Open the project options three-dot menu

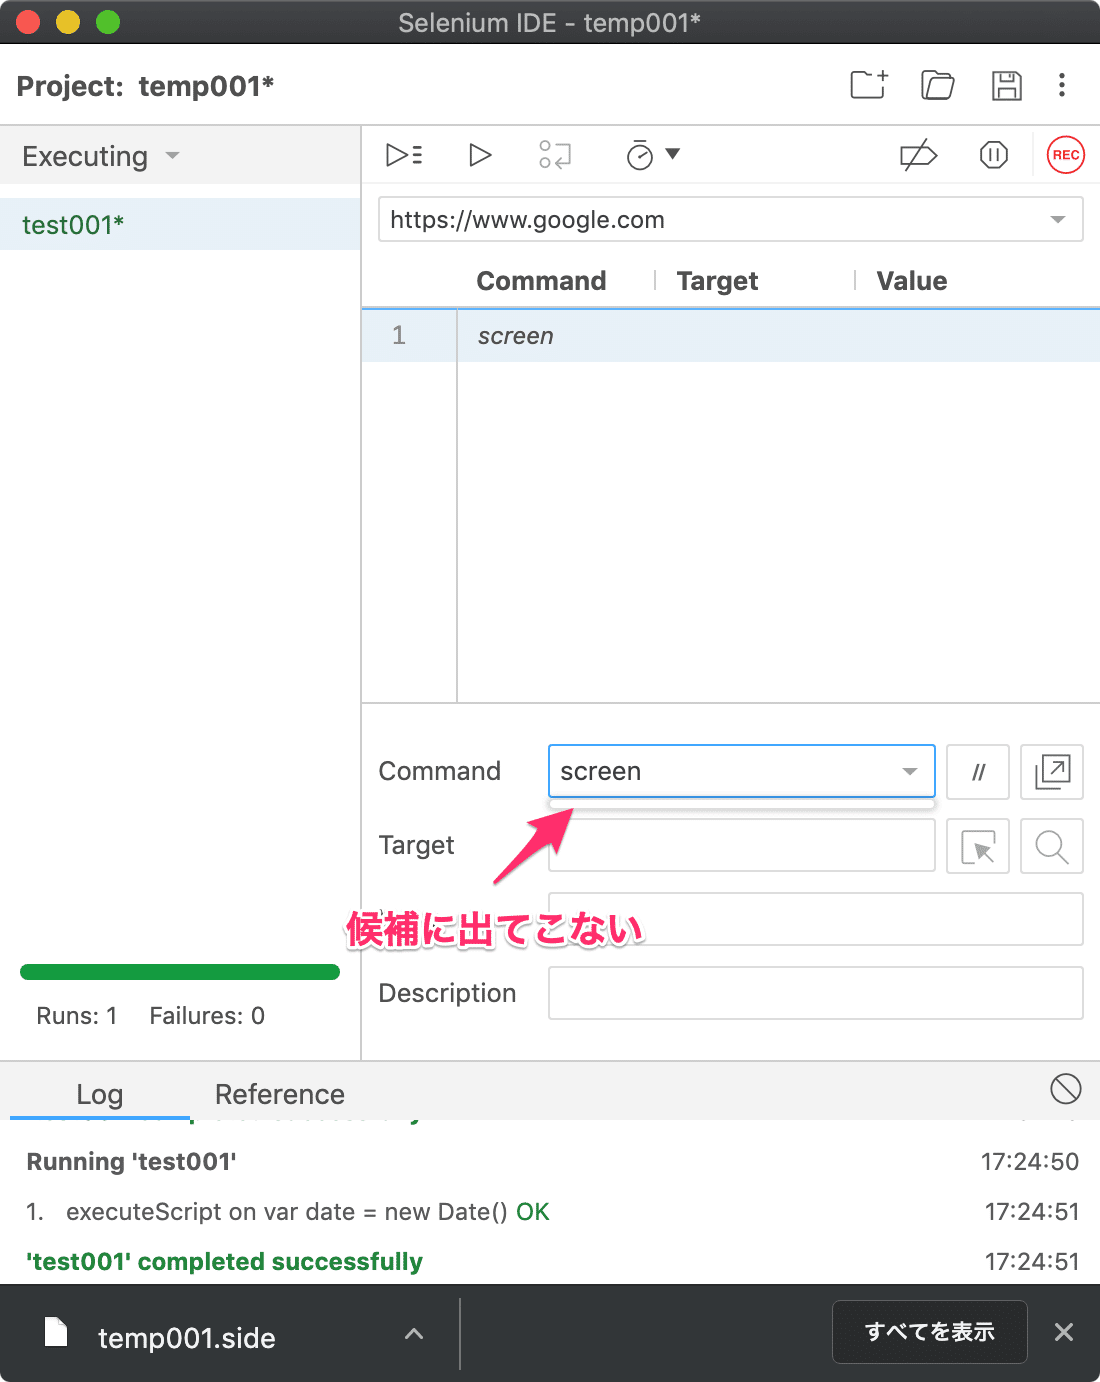point(1062,86)
